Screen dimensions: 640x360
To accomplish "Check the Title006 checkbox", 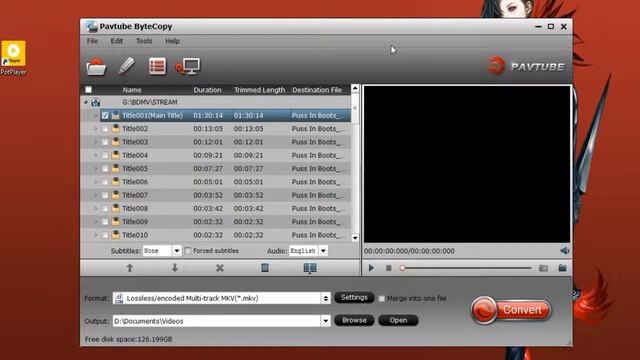I will pos(105,182).
